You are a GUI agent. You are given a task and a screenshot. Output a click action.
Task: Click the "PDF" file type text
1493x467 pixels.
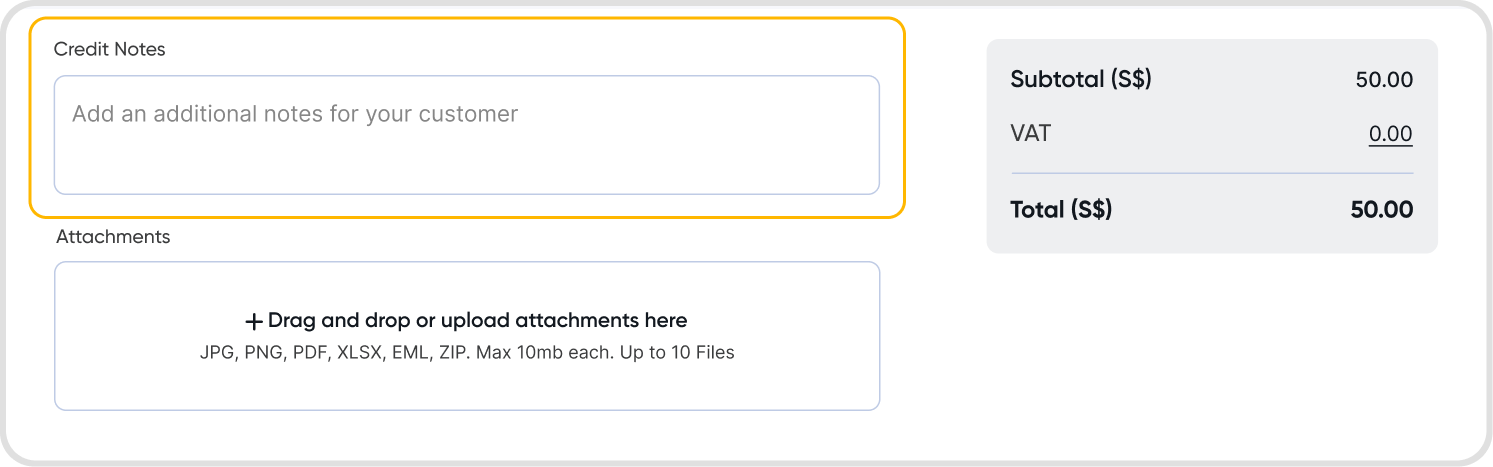311,353
